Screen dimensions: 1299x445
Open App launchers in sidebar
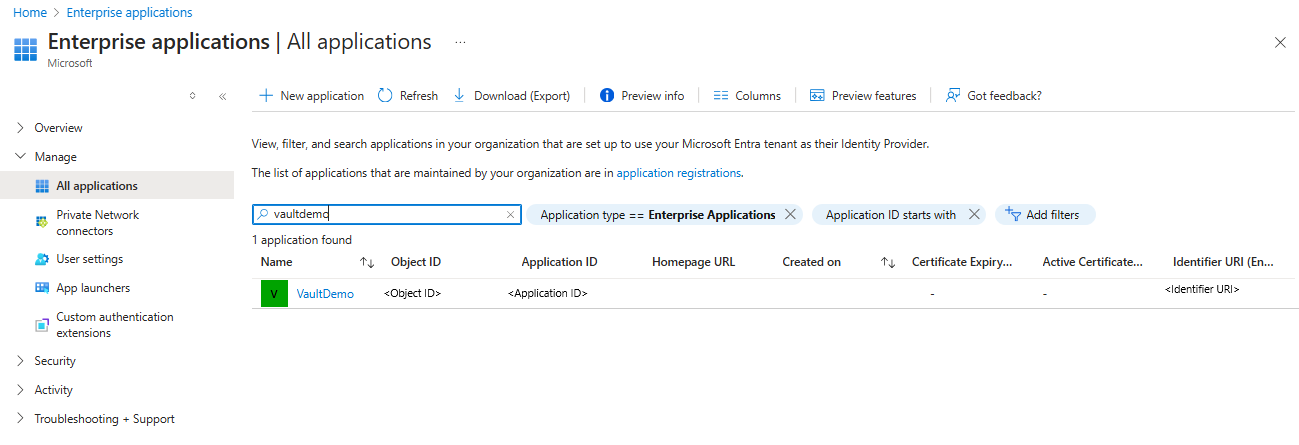93,288
